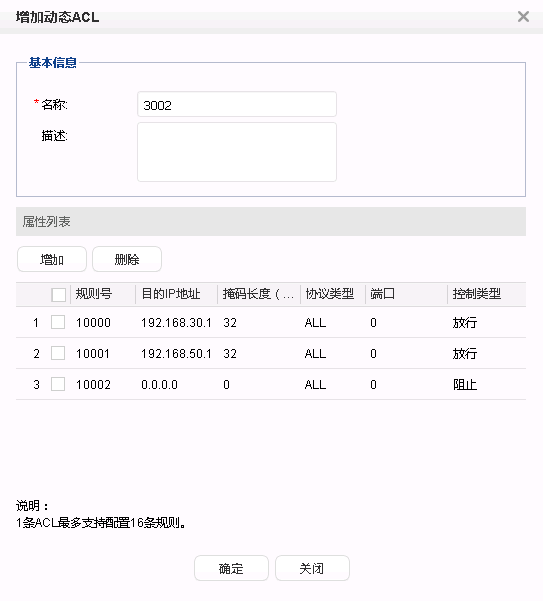Select the 192.168.50.1 address cell

(x=176, y=353)
